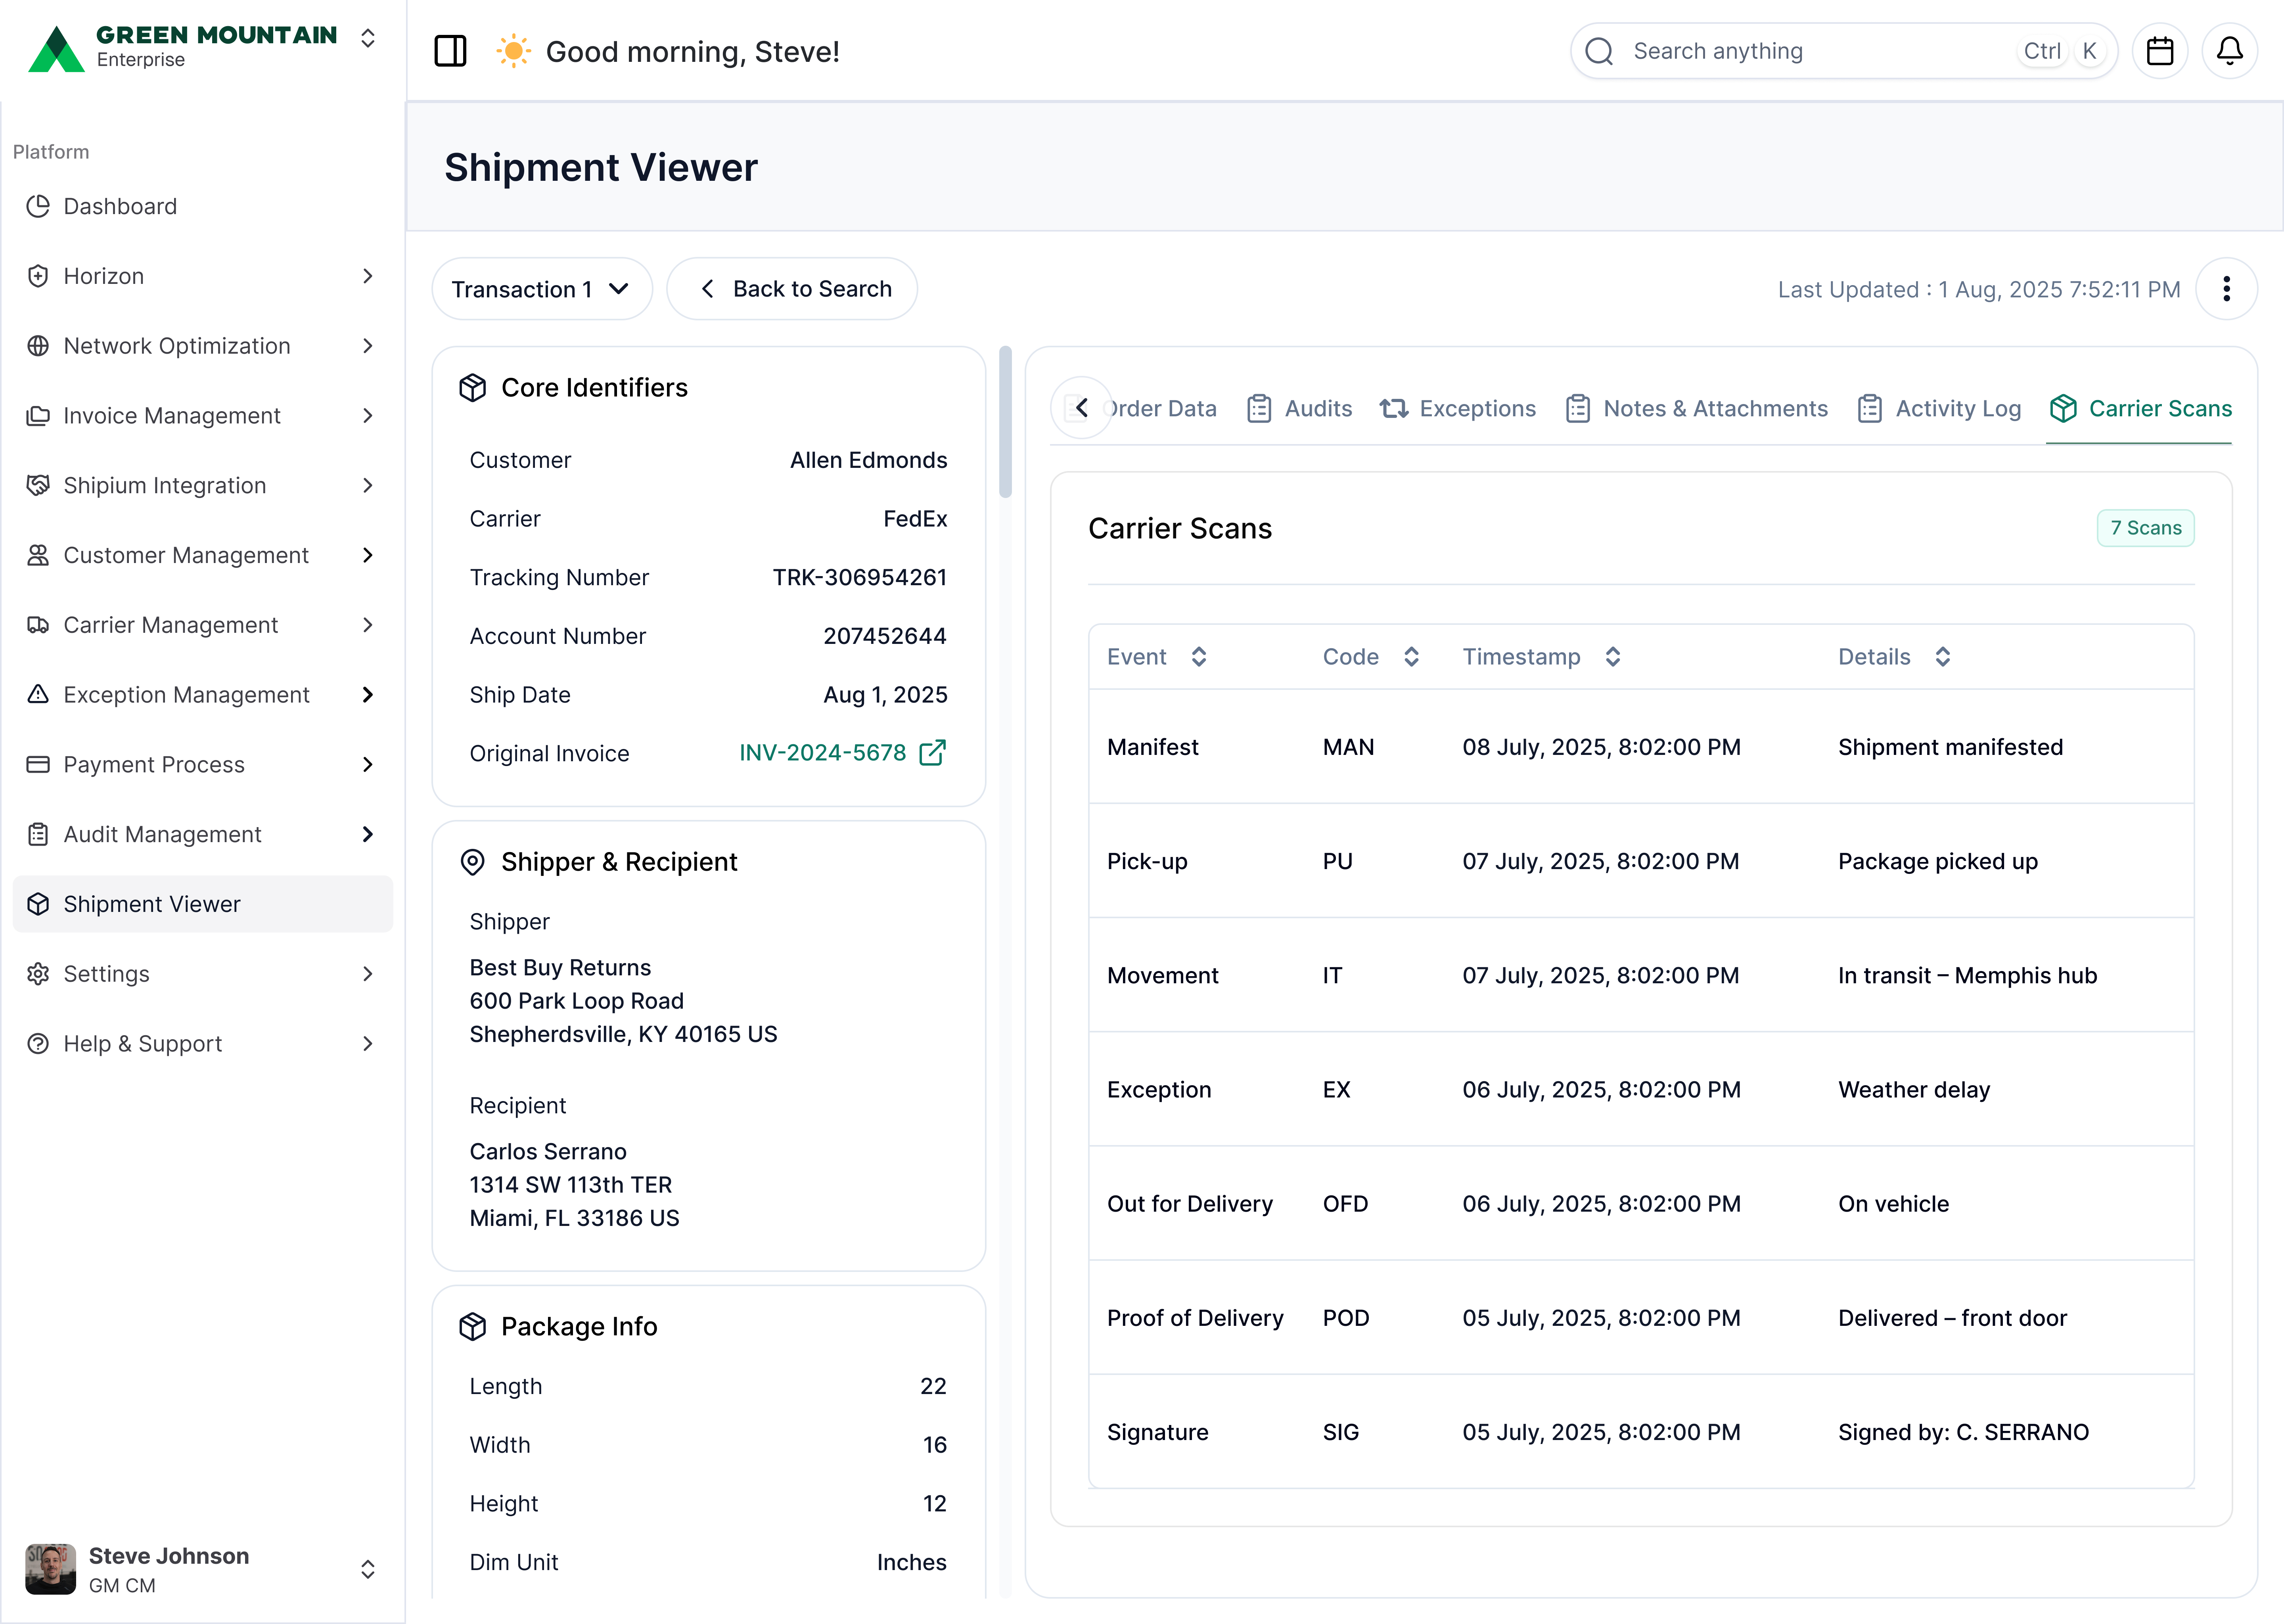Click the In transit – Memphis hub cell
The width and height of the screenshot is (2284, 1624).
tap(1968, 976)
